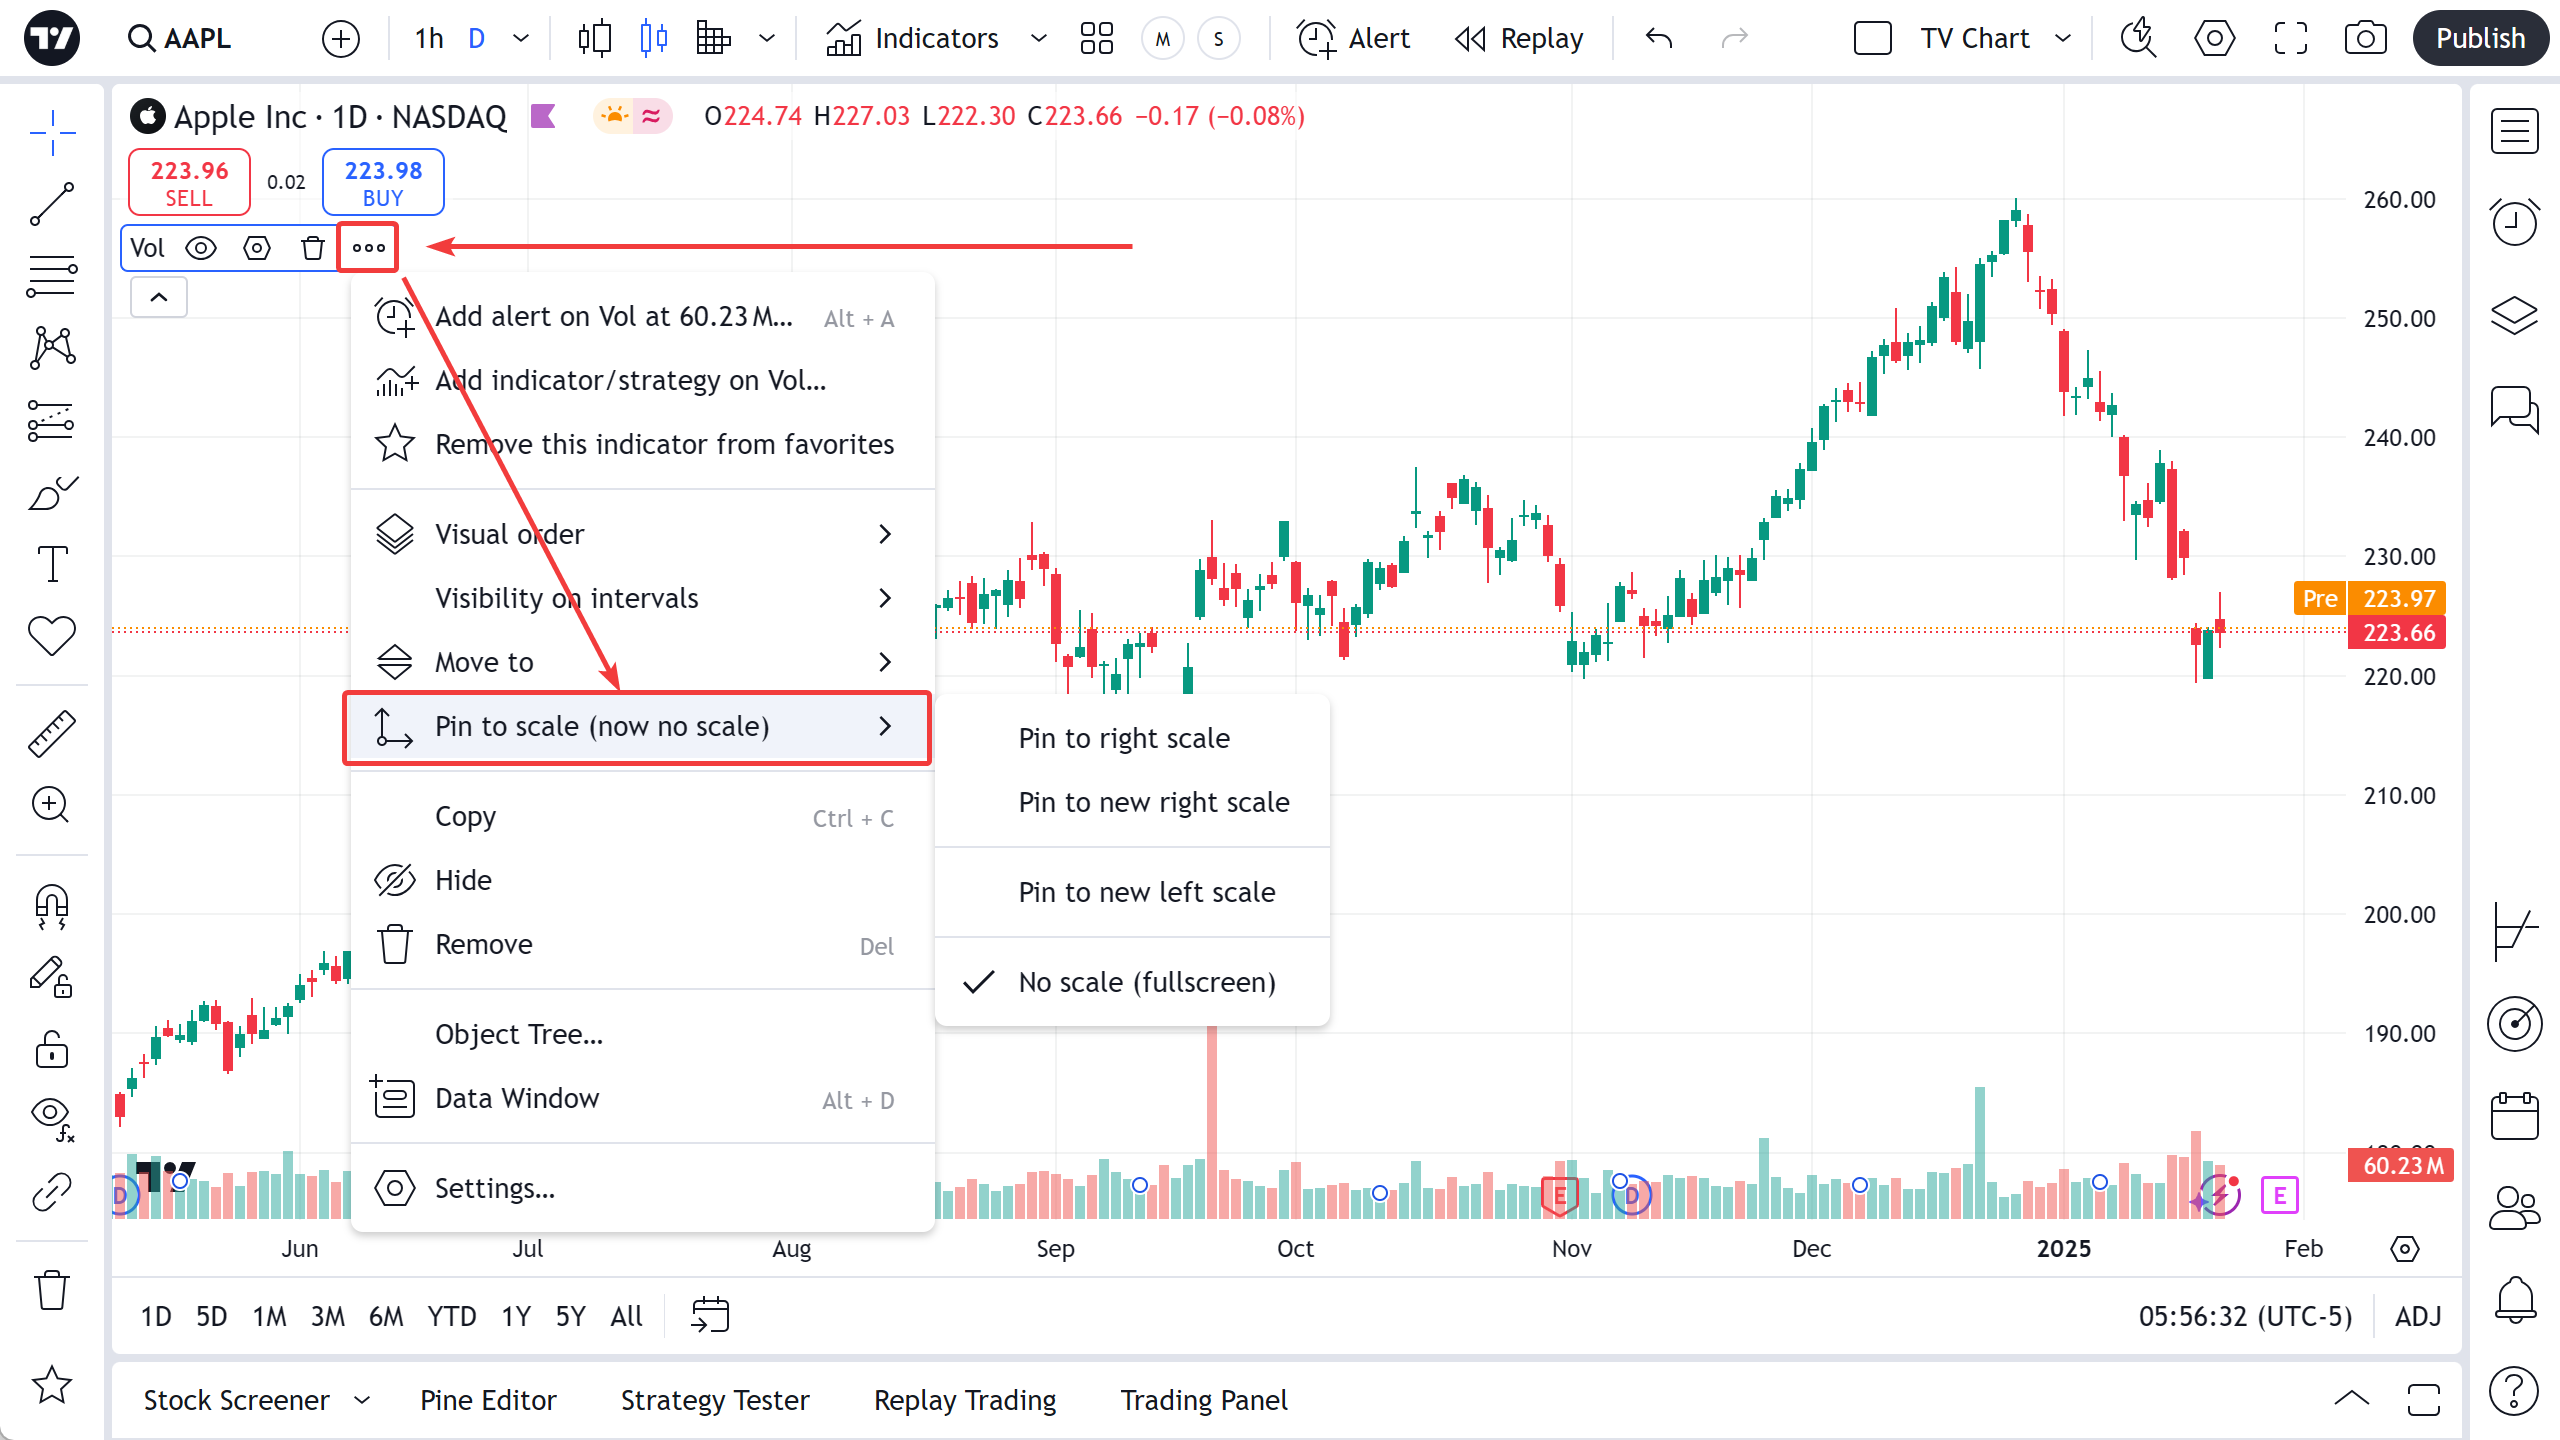Select No scale (fullscreen) option
This screenshot has width=2560, height=1440.
click(1146, 982)
